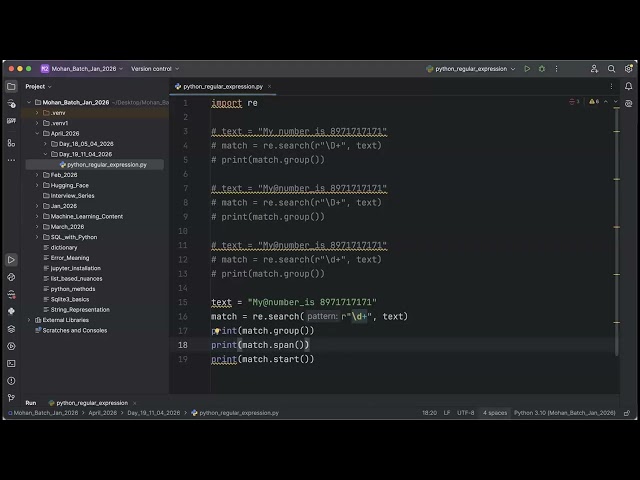
Task: Click the 4 spaces indent setting
Action: 495,413
